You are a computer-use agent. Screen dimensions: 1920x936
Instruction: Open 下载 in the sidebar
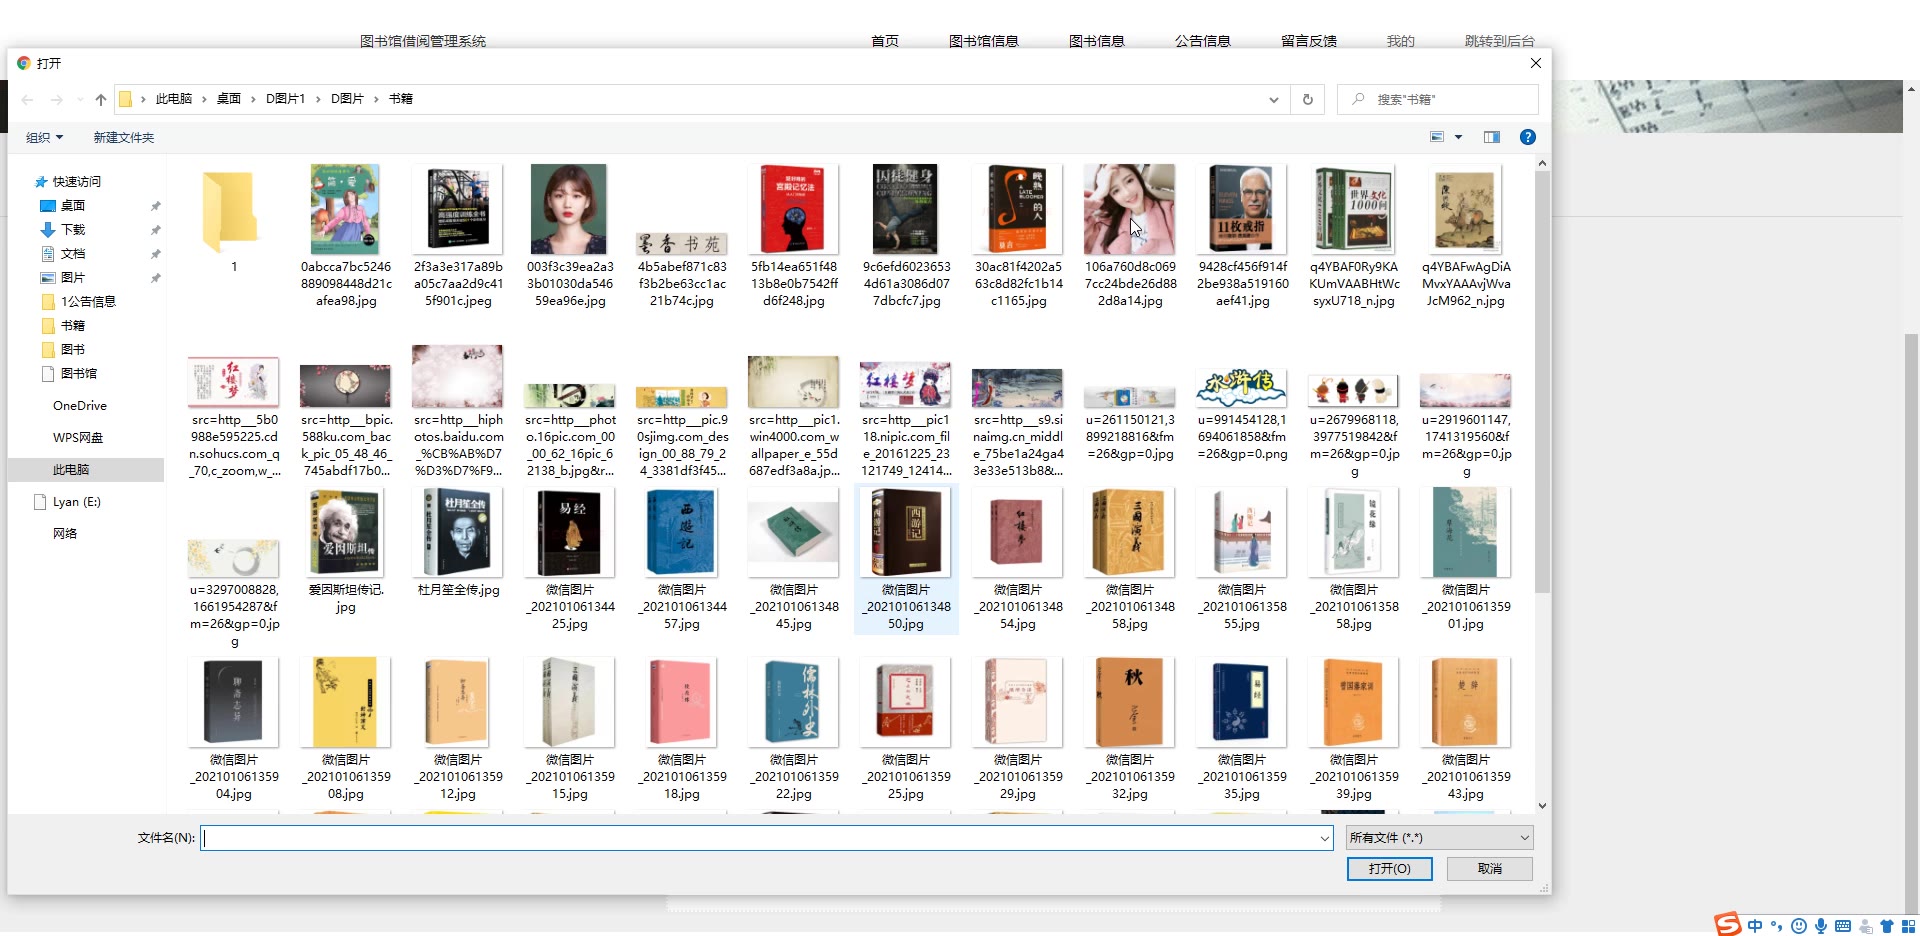click(x=72, y=229)
